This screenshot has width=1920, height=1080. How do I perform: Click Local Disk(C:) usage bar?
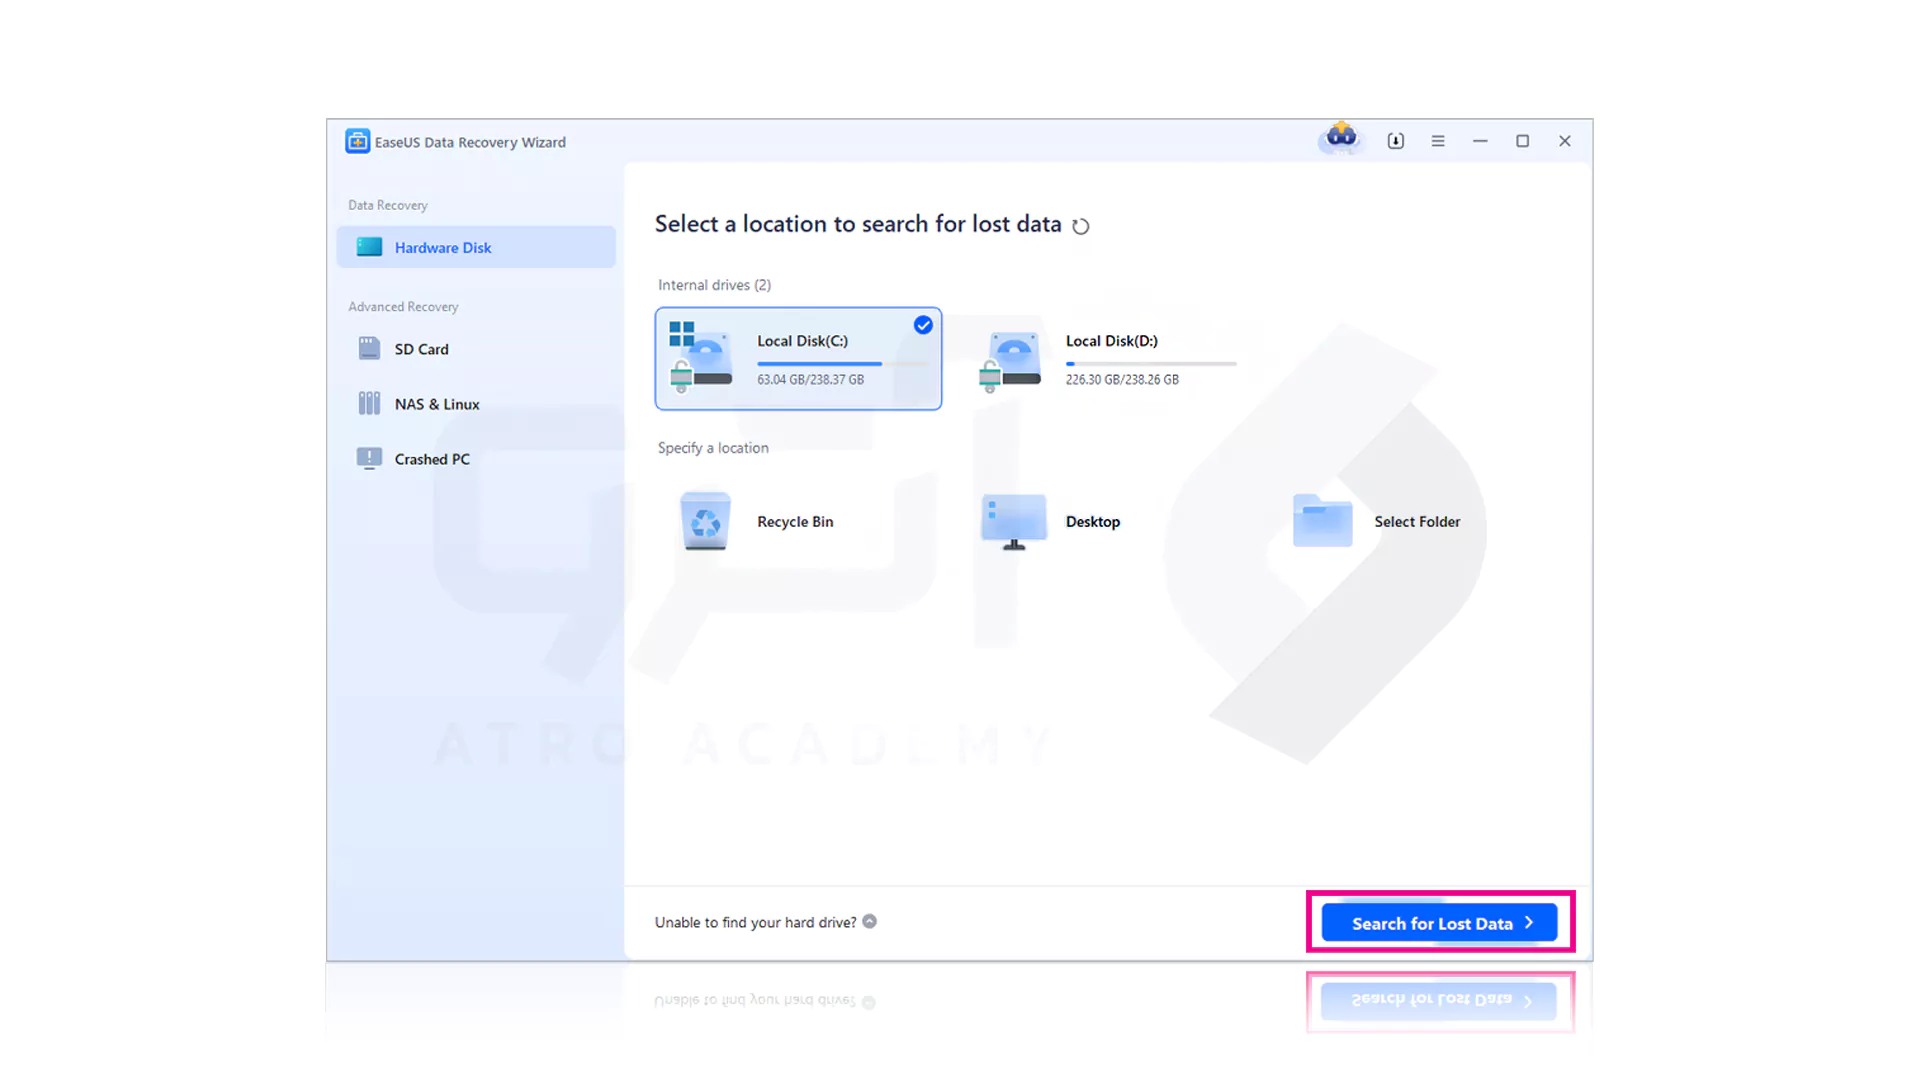click(843, 364)
